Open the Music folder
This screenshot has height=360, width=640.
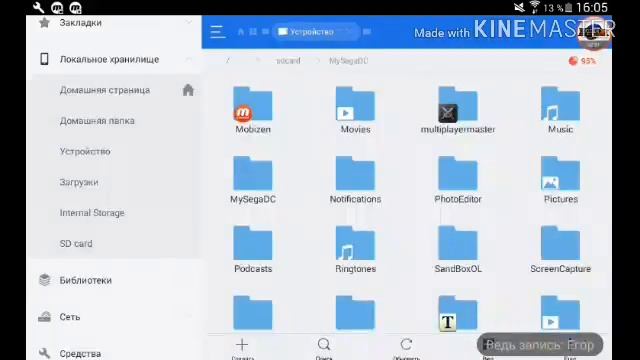pyautogui.click(x=560, y=110)
